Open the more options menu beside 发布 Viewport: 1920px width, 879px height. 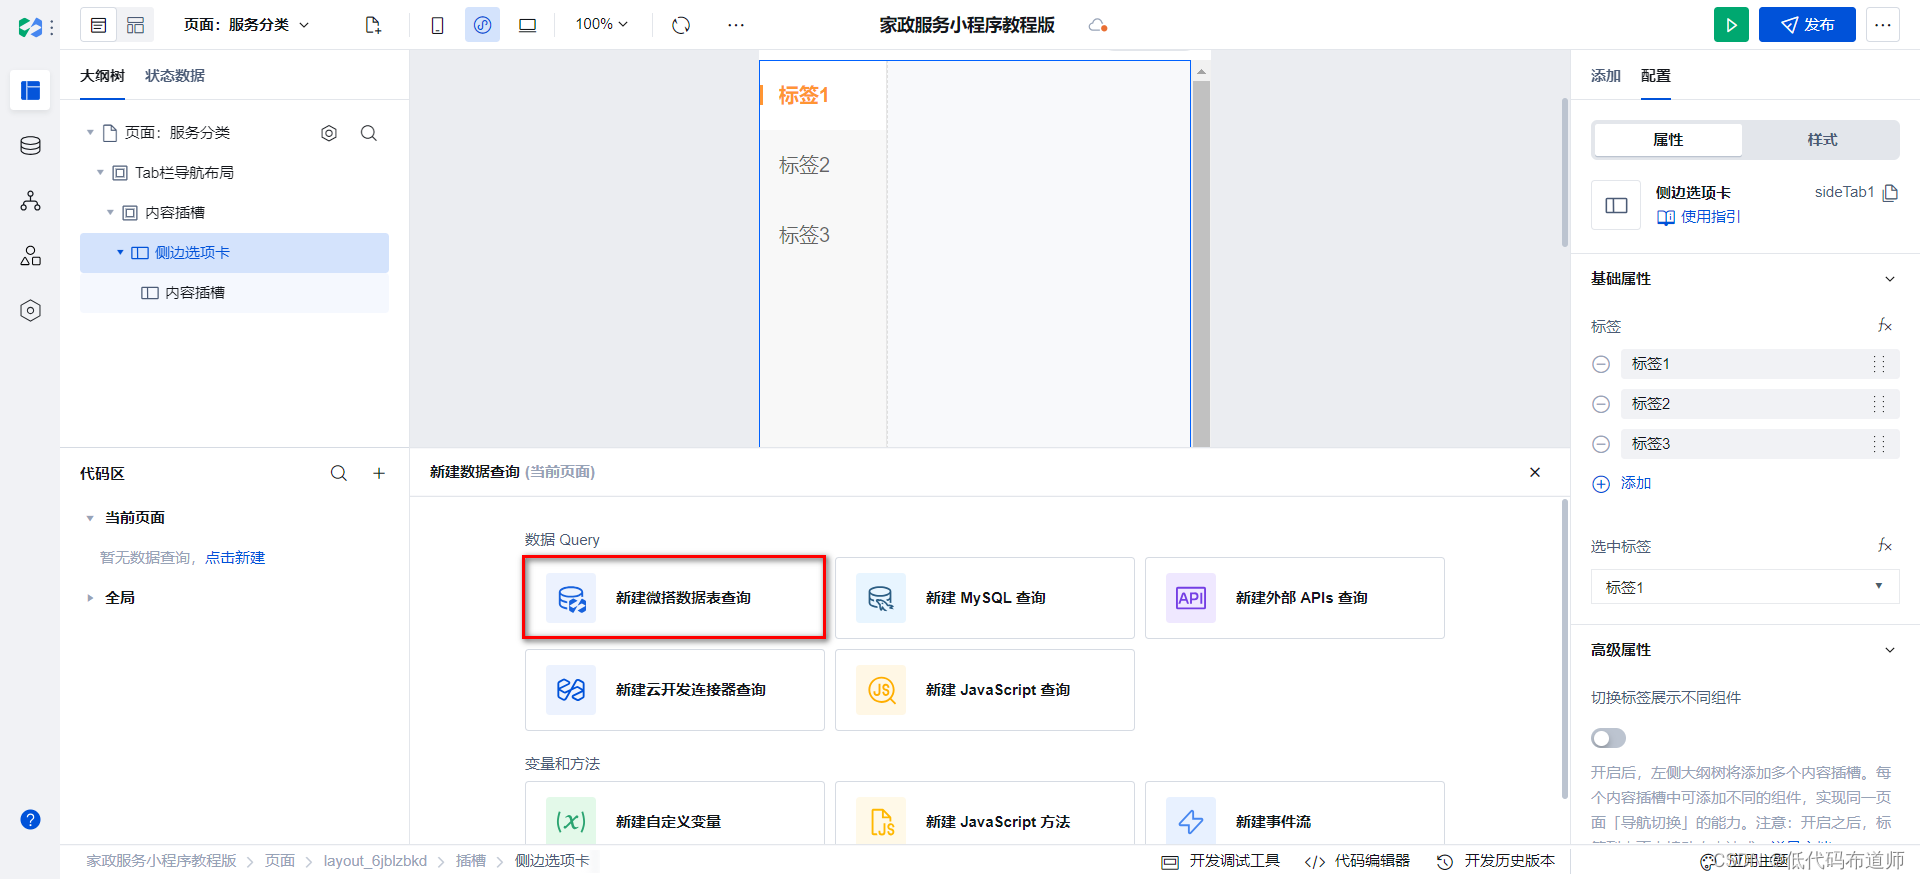coord(1883,25)
